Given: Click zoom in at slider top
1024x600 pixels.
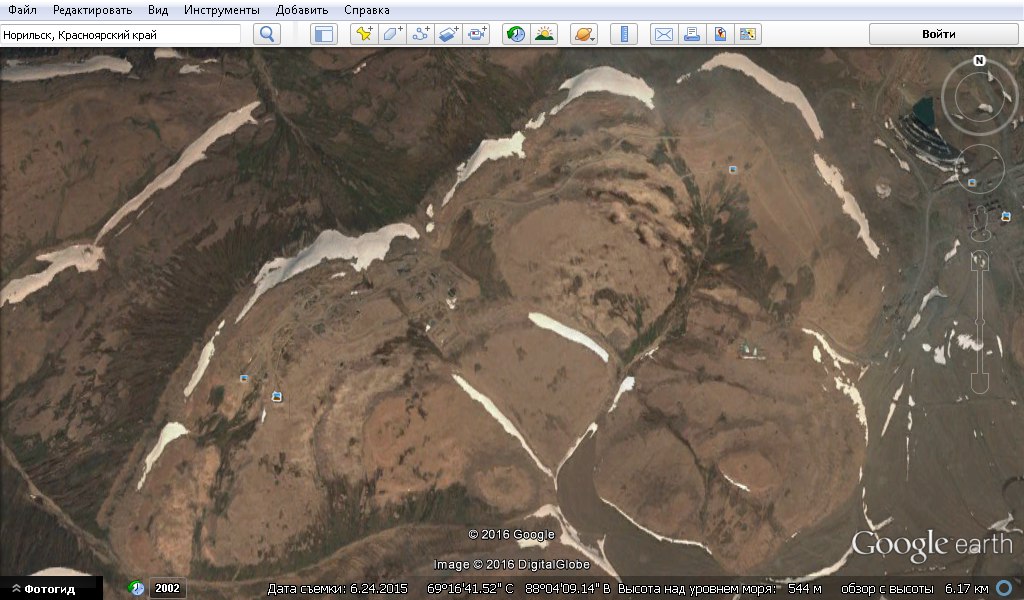Looking at the screenshot, I should tap(980, 262).
